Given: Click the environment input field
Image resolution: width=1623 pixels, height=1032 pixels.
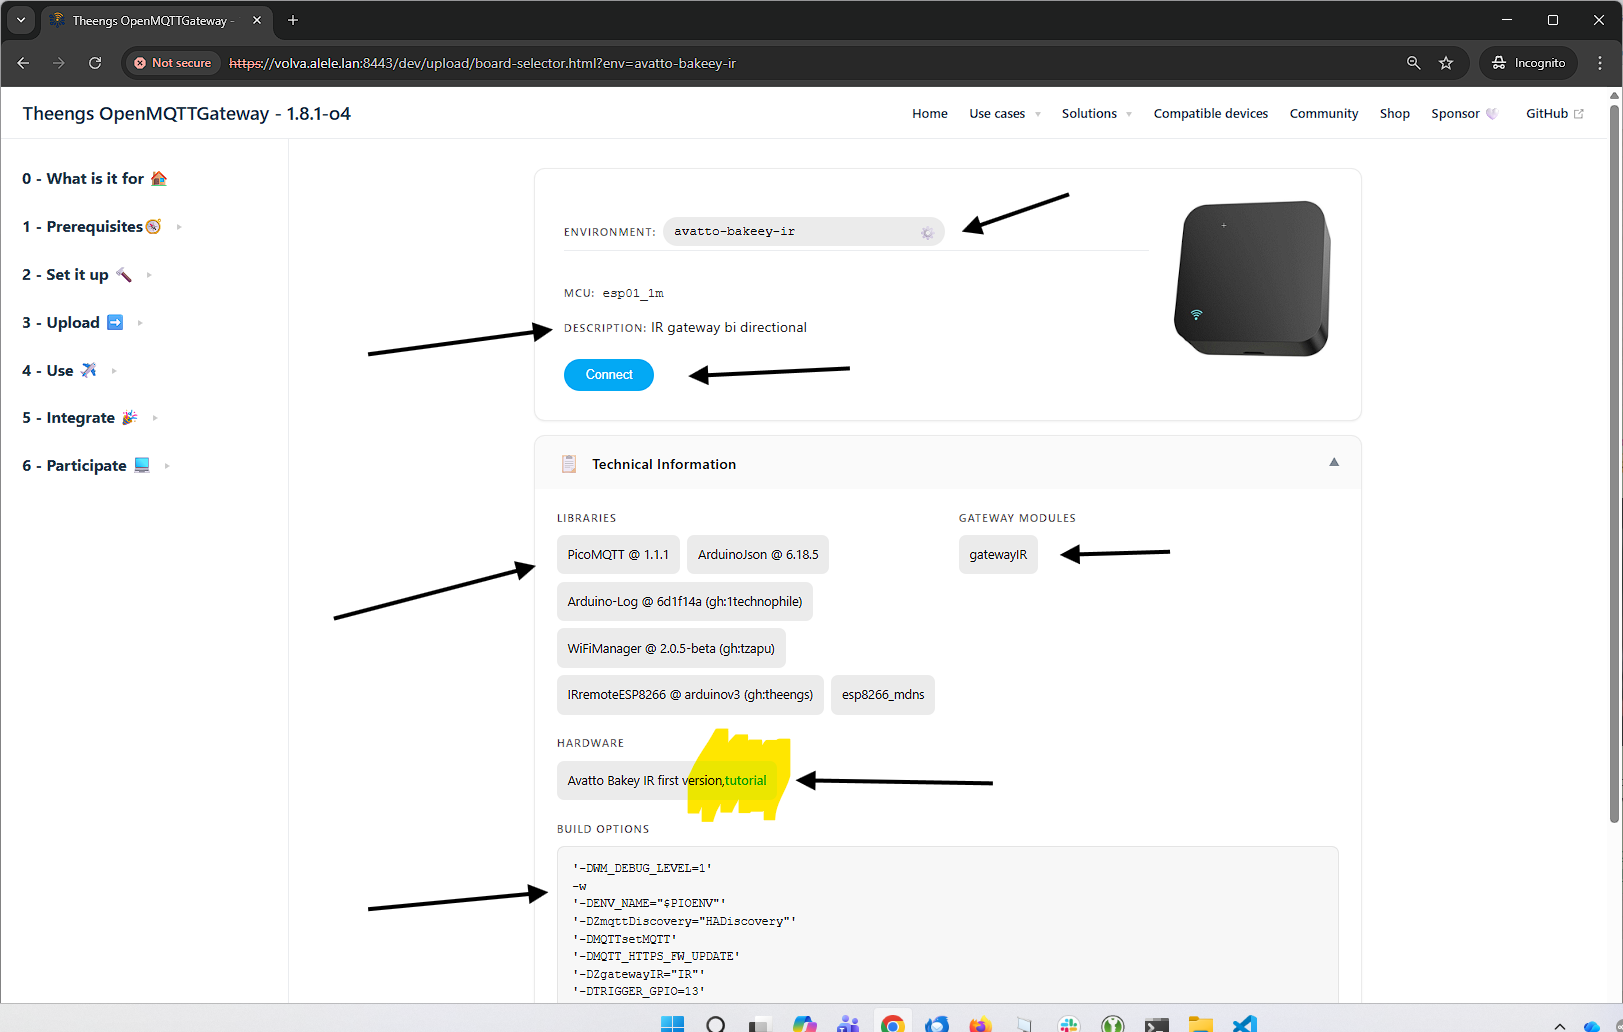Looking at the screenshot, I should [x=792, y=232].
